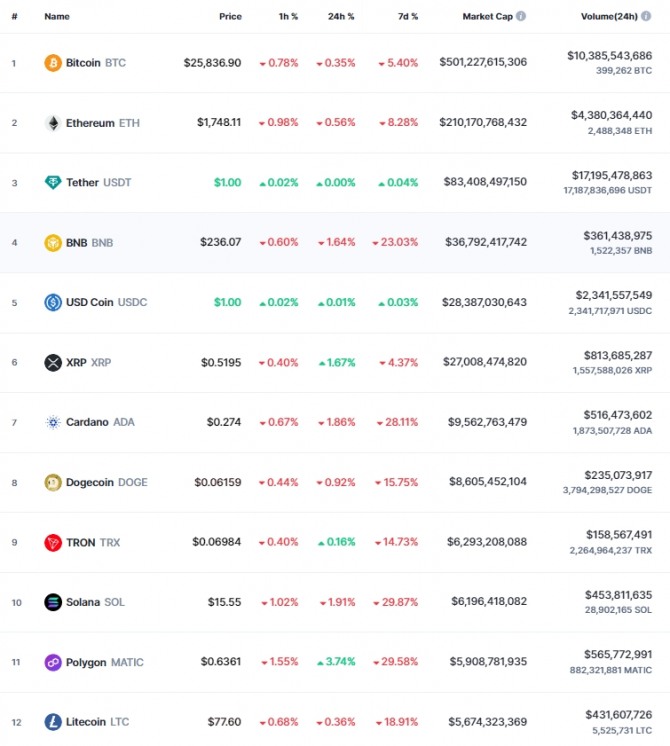Select the USD Coin logo

53,302
